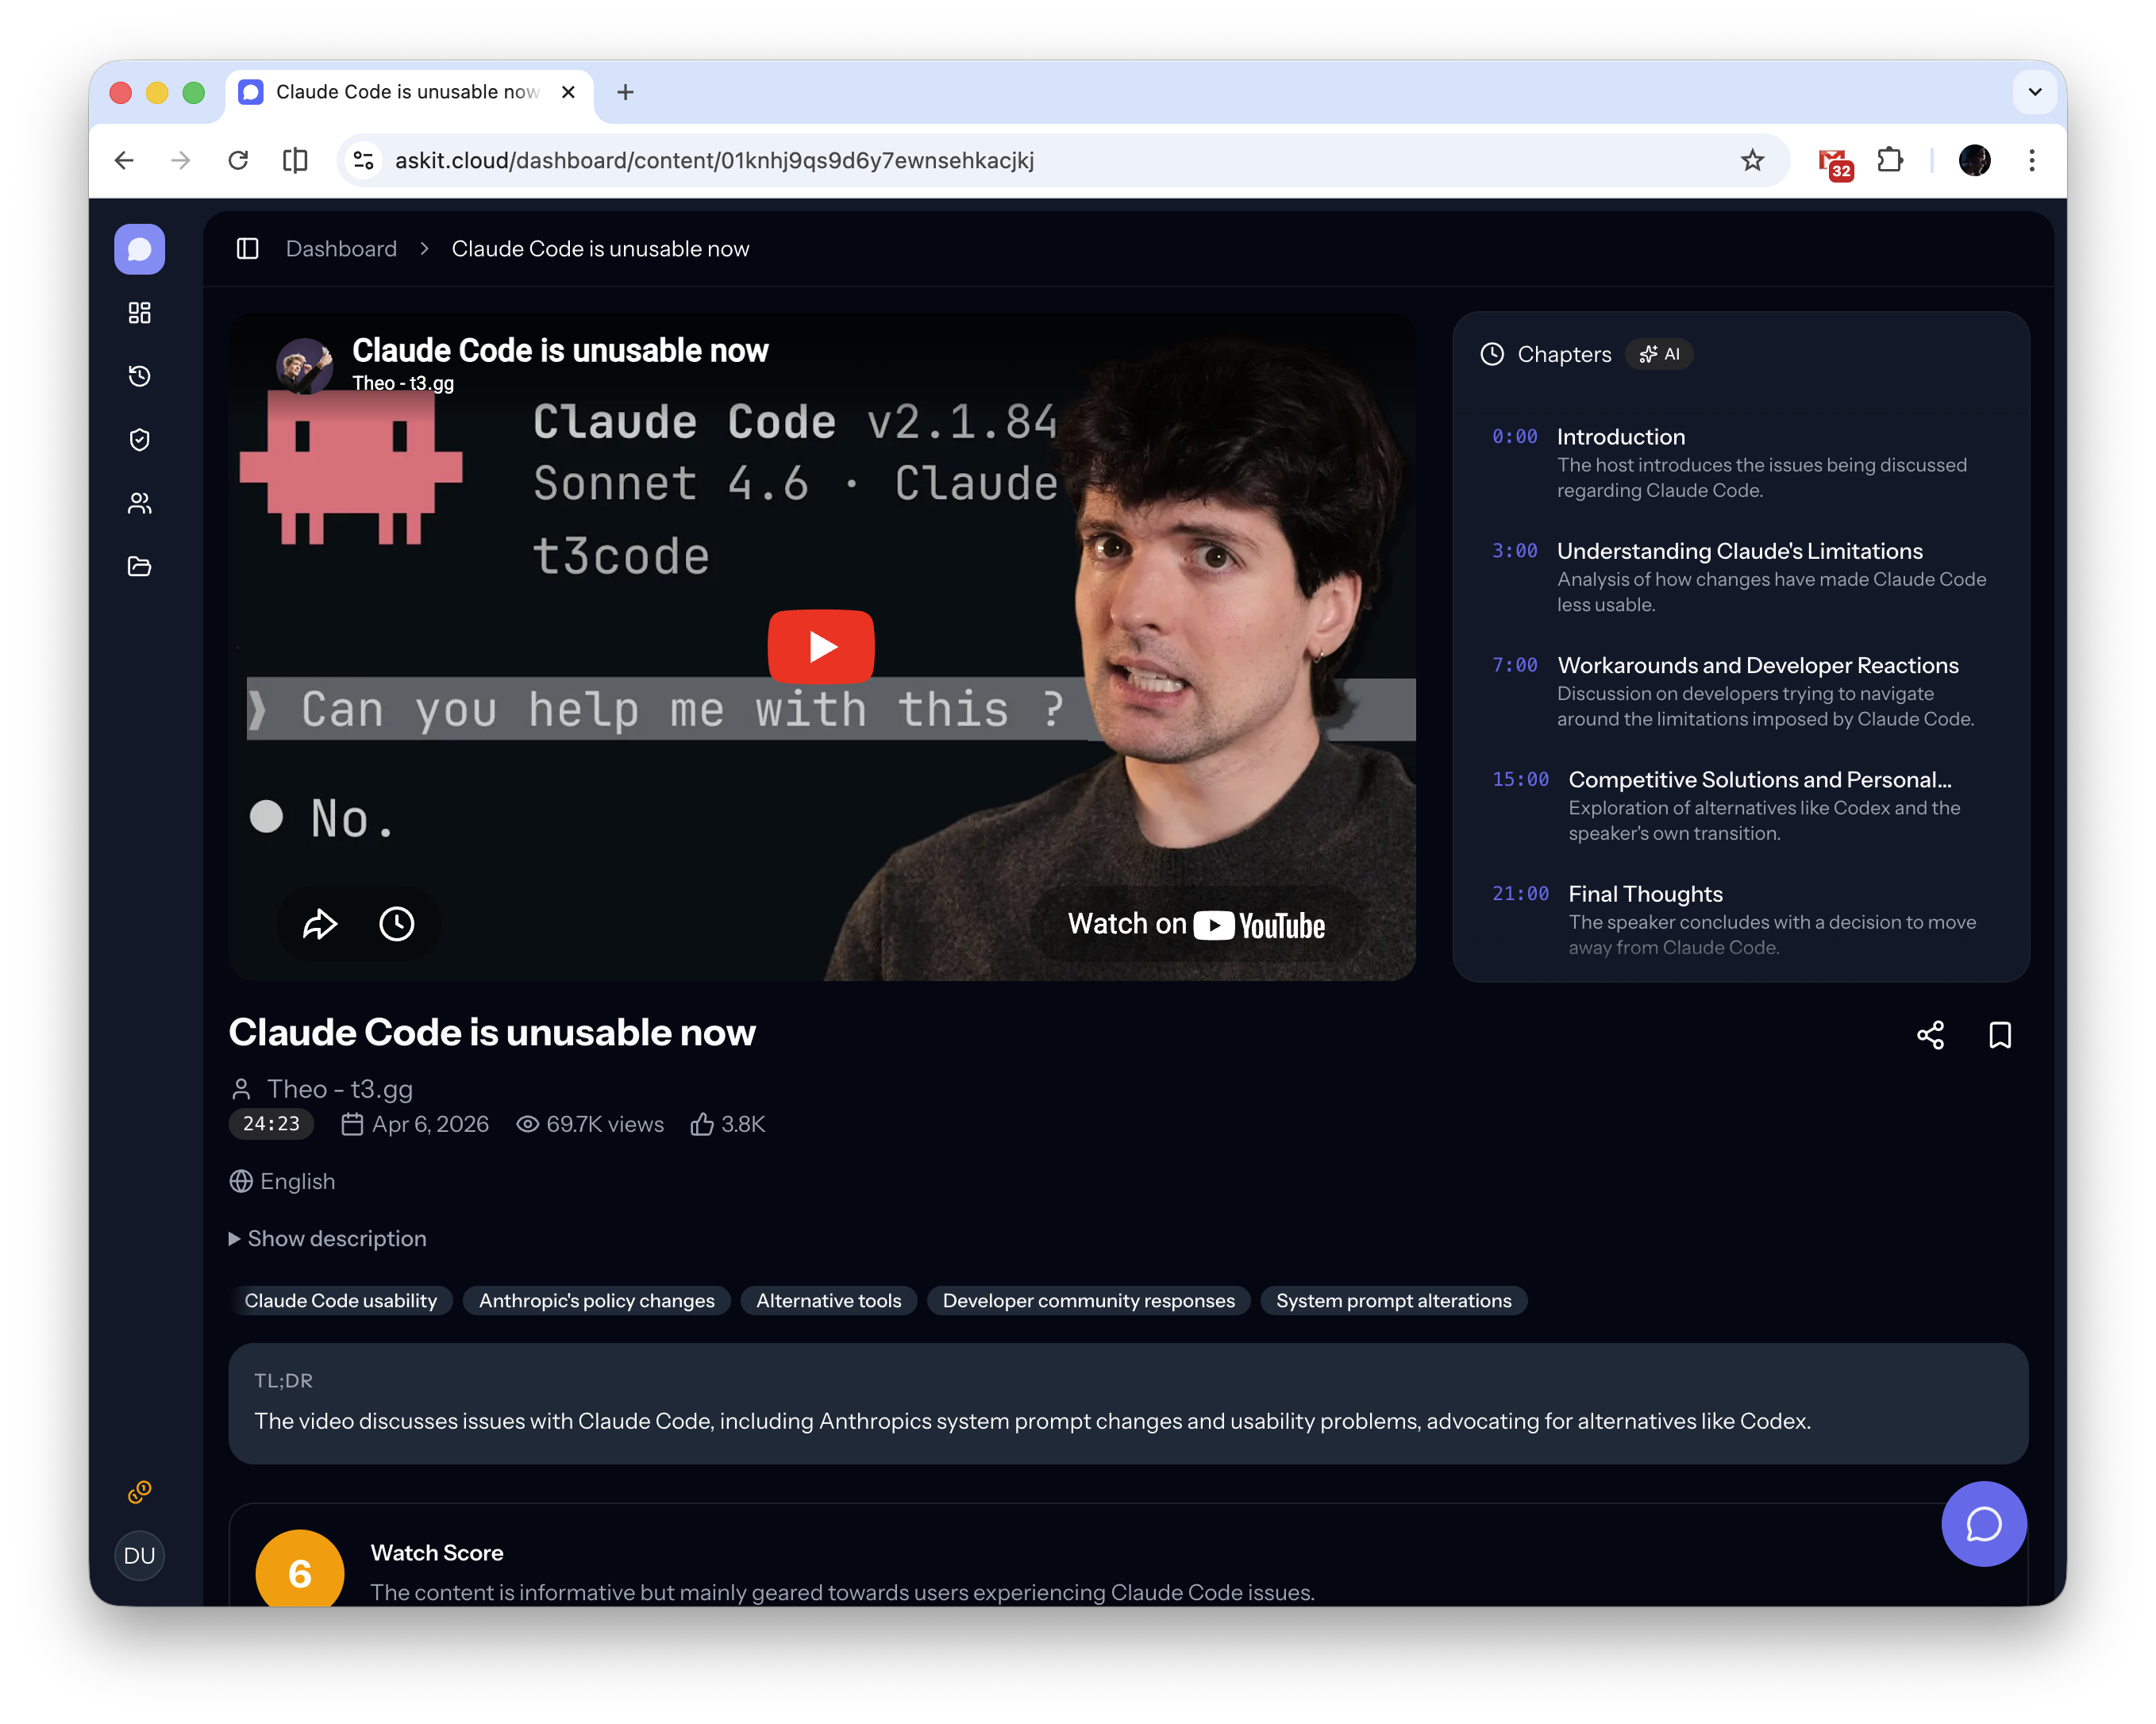Open Chrome's three-dot menu
Image resolution: width=2156 pixels, height=1724 pixels.
coord(2031,160)
